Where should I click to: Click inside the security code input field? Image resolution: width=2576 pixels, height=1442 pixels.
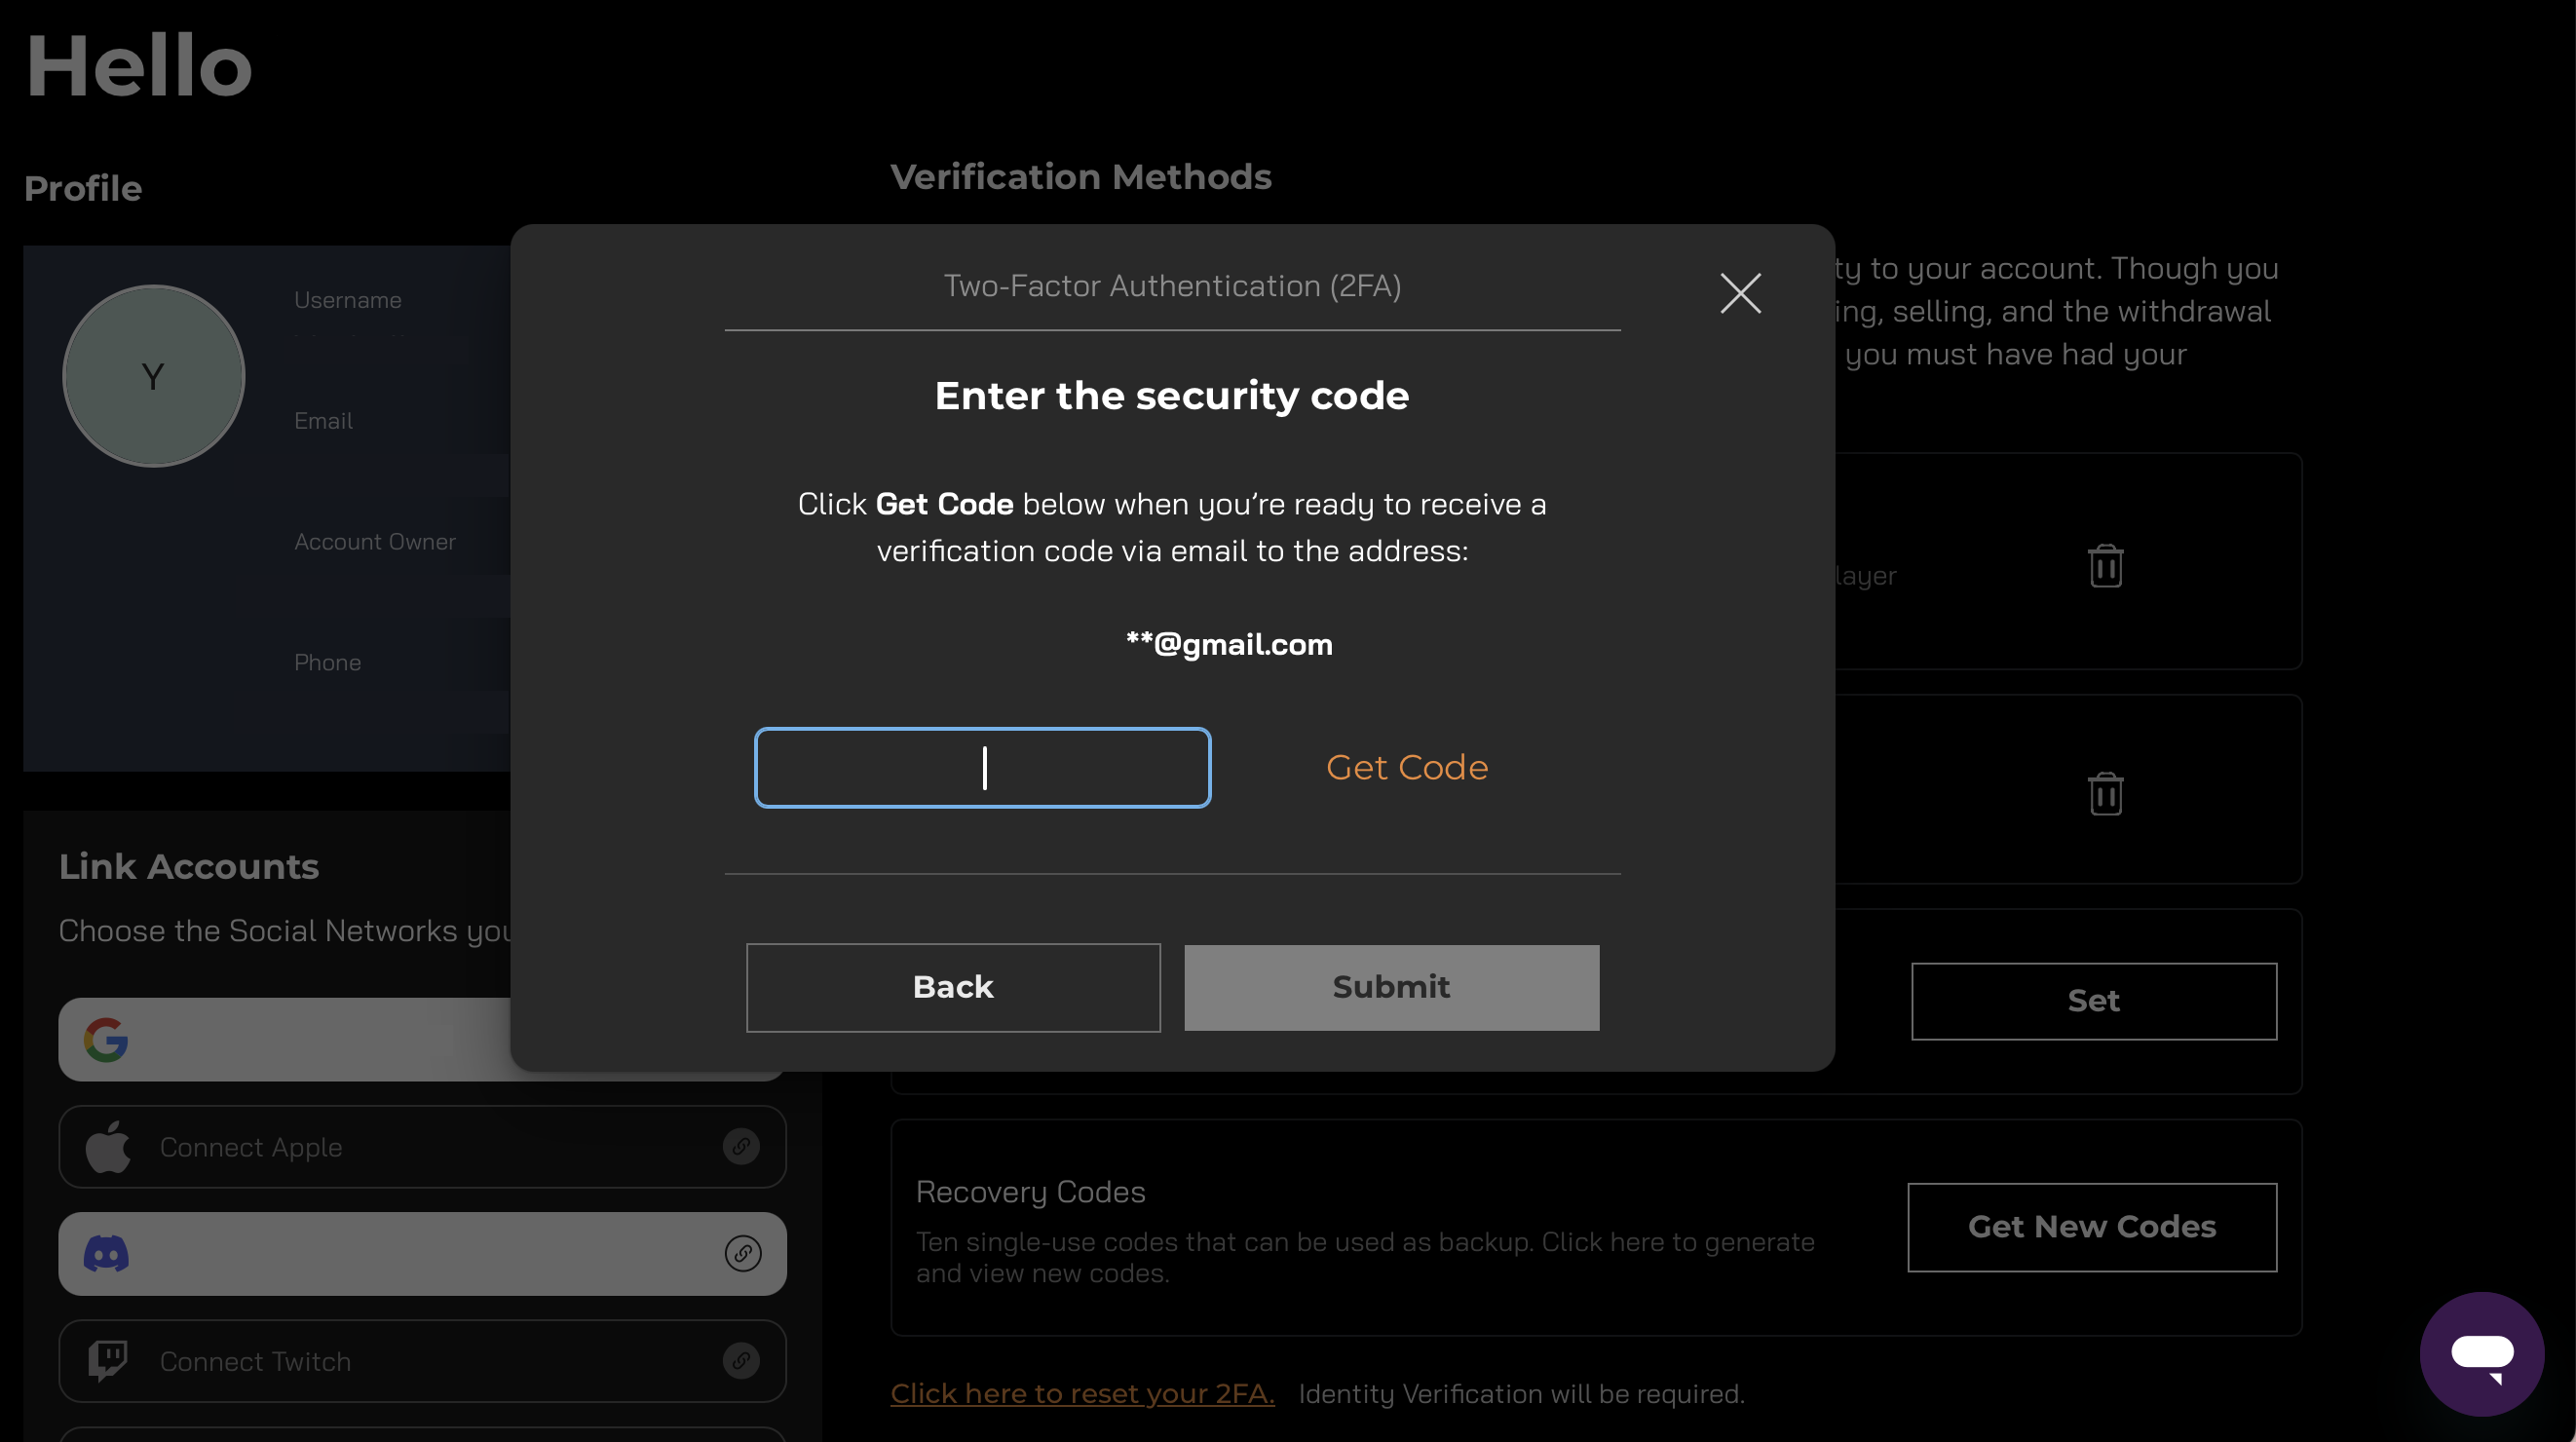point(982,767)
